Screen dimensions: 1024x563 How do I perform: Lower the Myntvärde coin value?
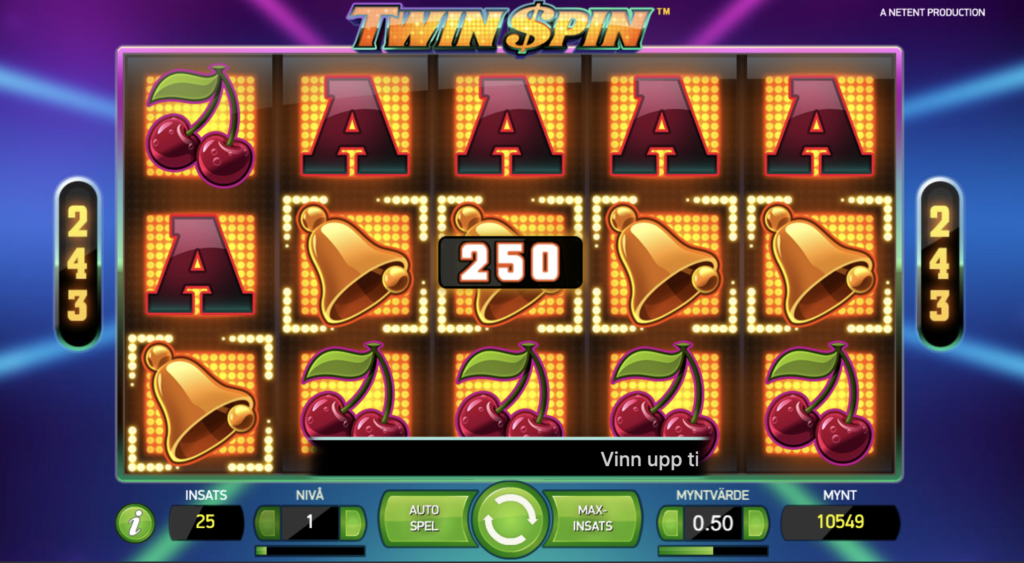pos(669,523)
